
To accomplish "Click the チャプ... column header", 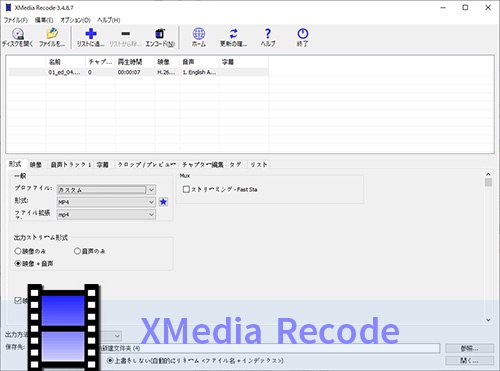I will tap(100, 62).
